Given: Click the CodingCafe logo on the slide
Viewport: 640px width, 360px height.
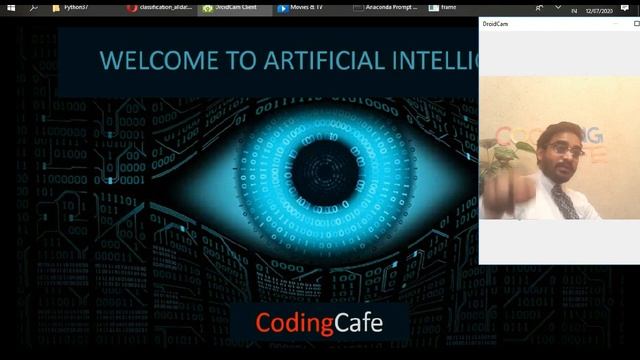Looking at the screenshot, I should click(x=319, y=322).
